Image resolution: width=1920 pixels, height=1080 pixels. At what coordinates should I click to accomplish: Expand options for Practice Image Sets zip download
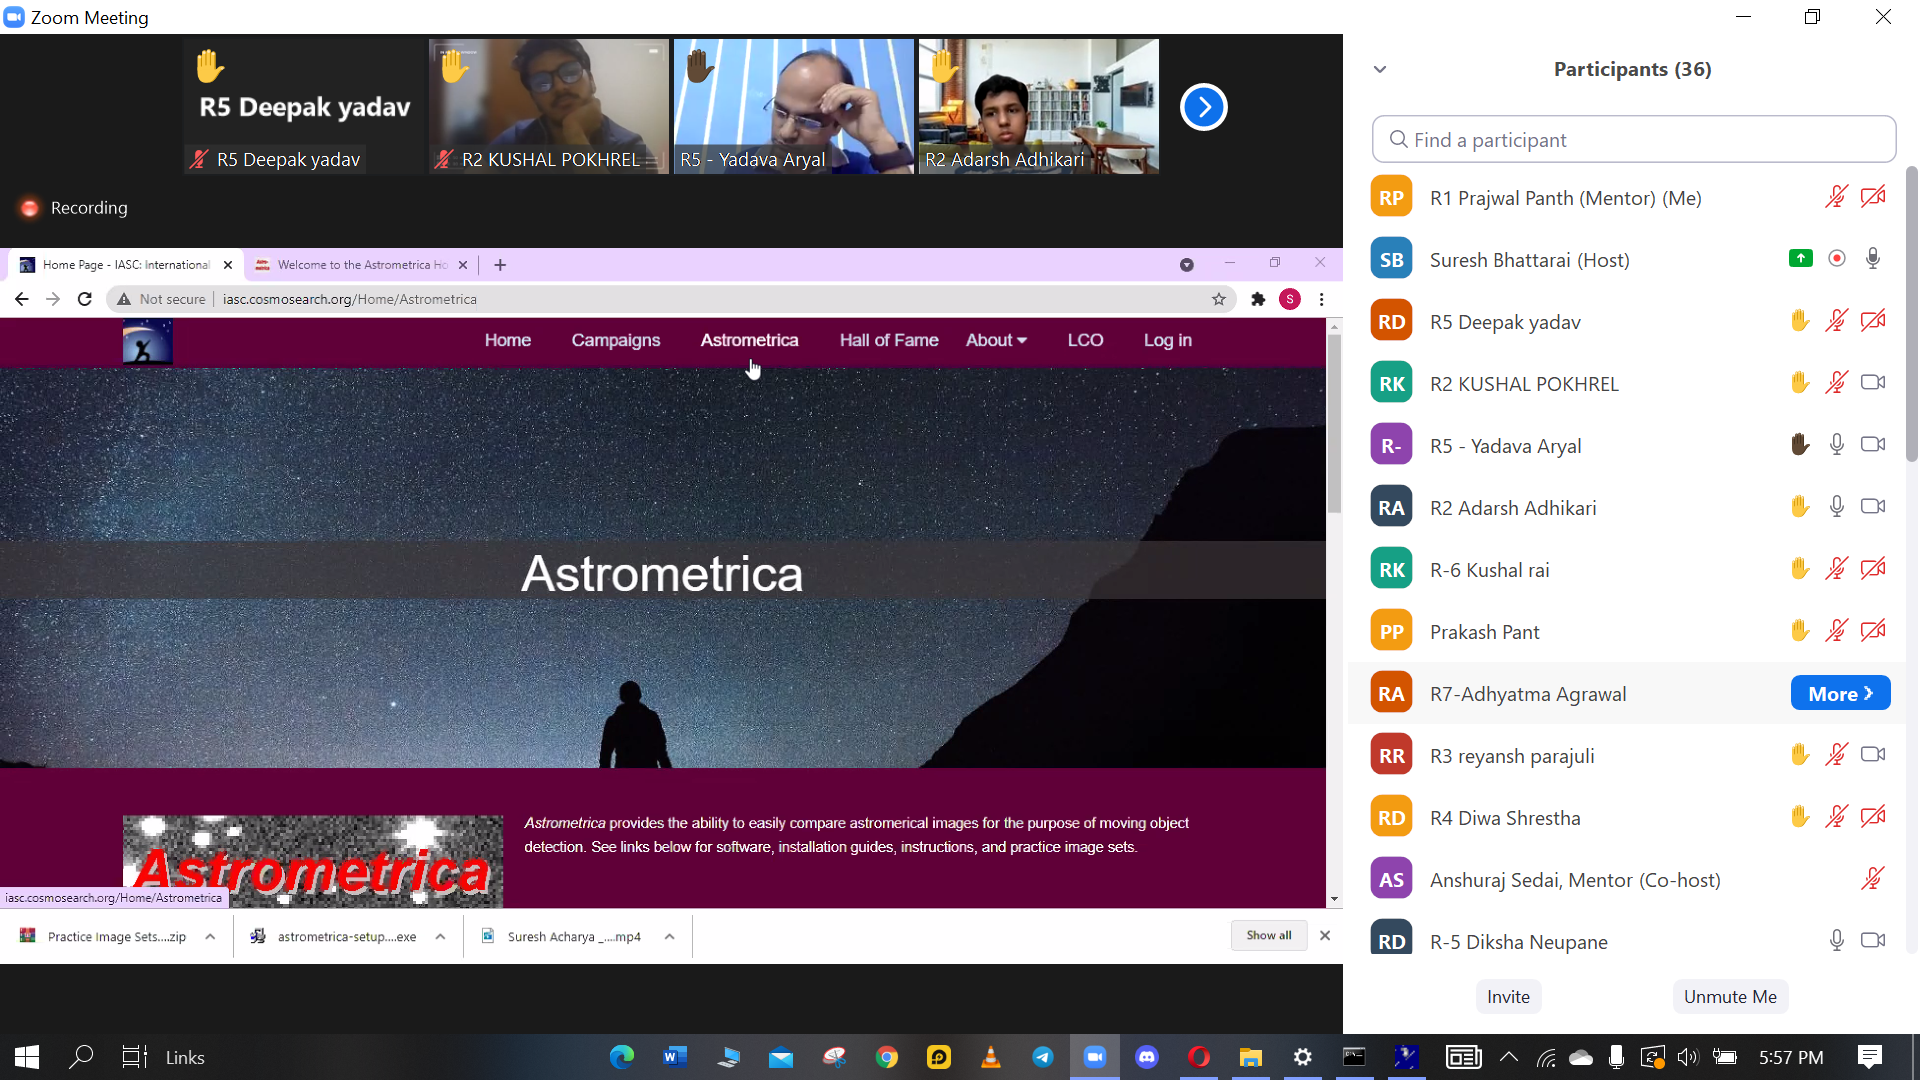coord(210,937)
